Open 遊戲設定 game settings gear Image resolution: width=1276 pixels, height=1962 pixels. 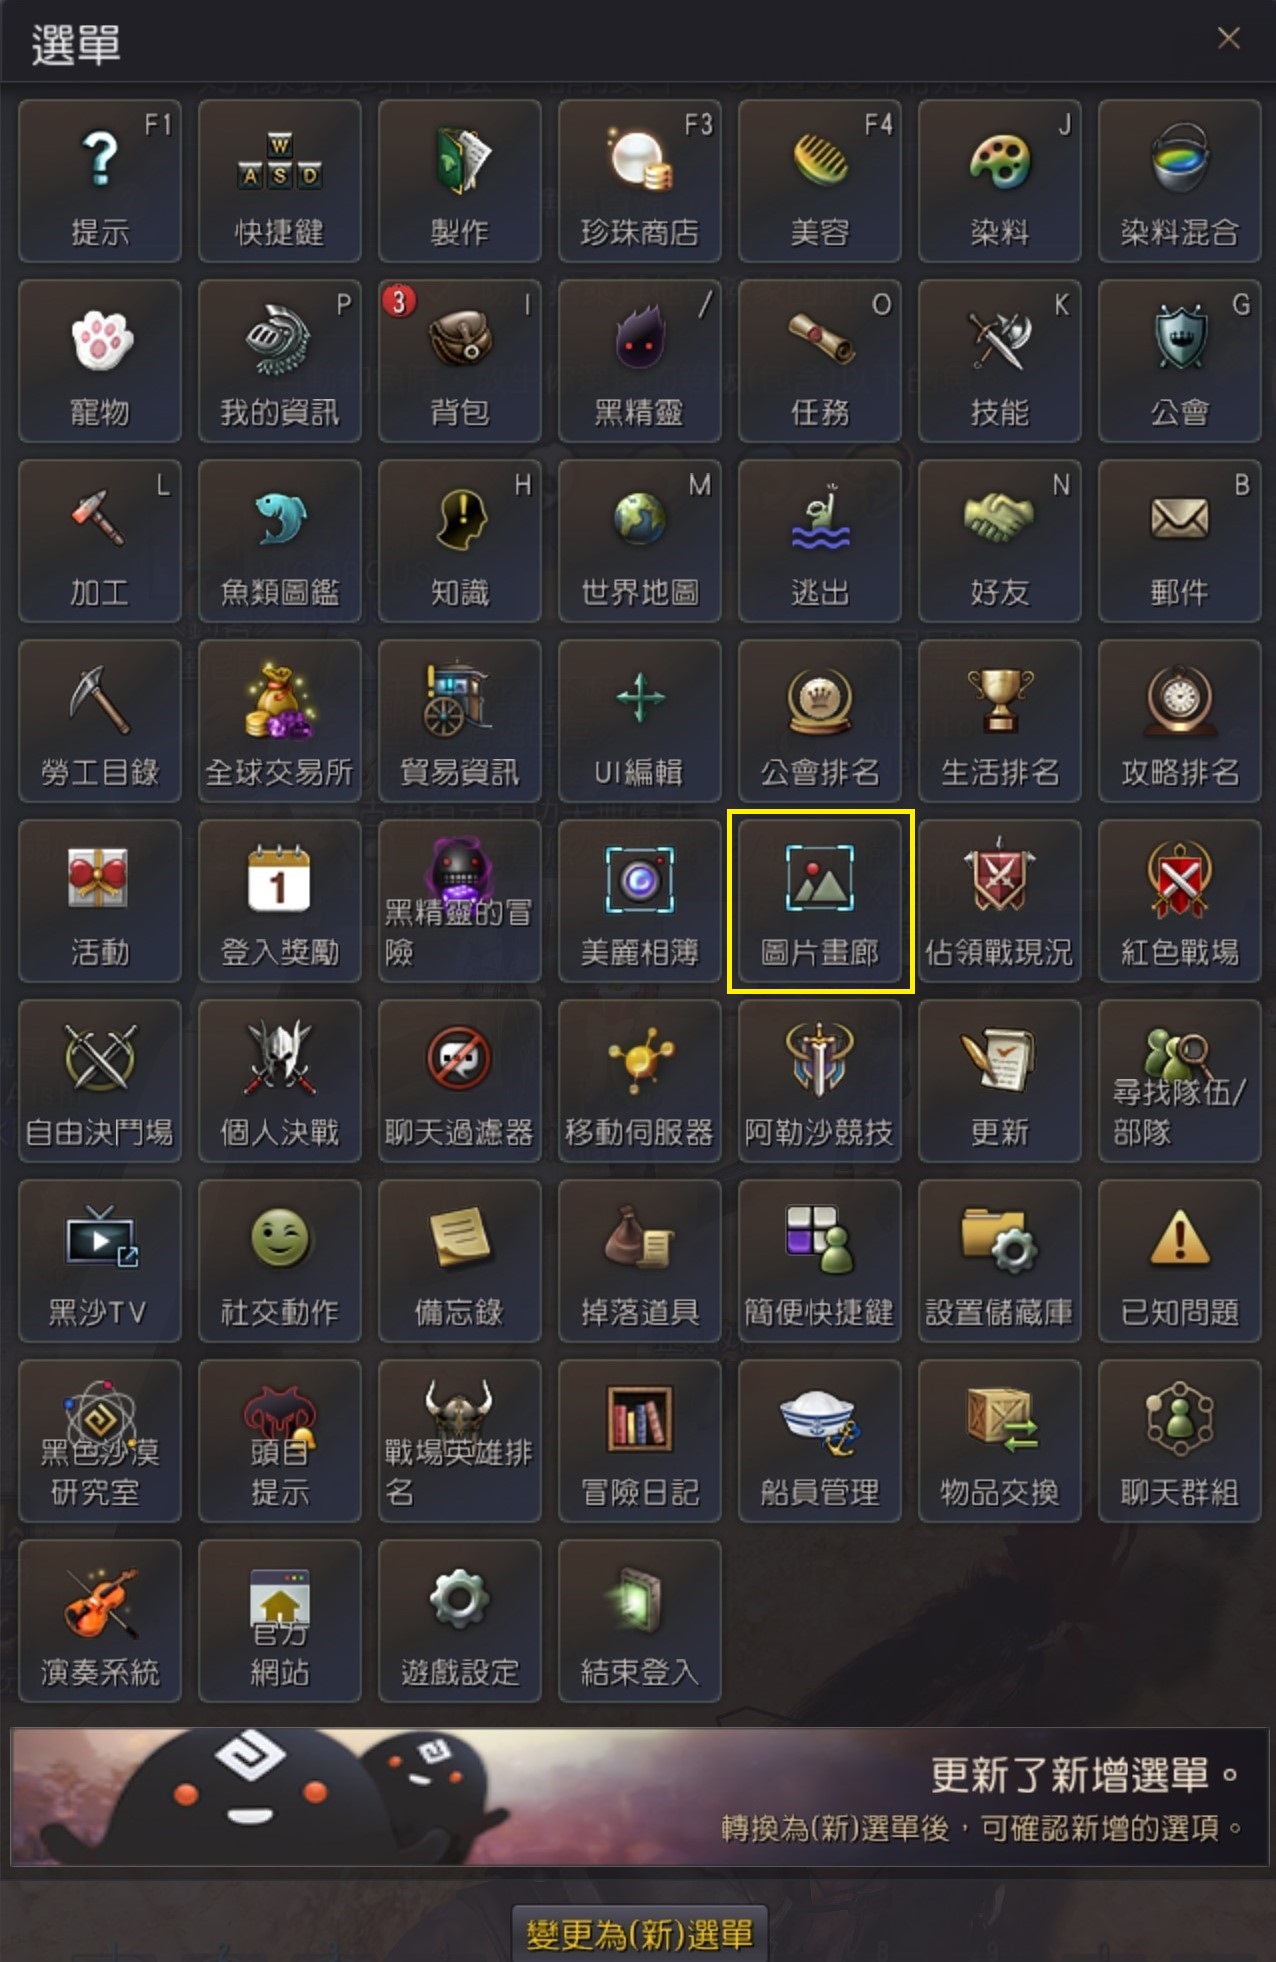460,1621
